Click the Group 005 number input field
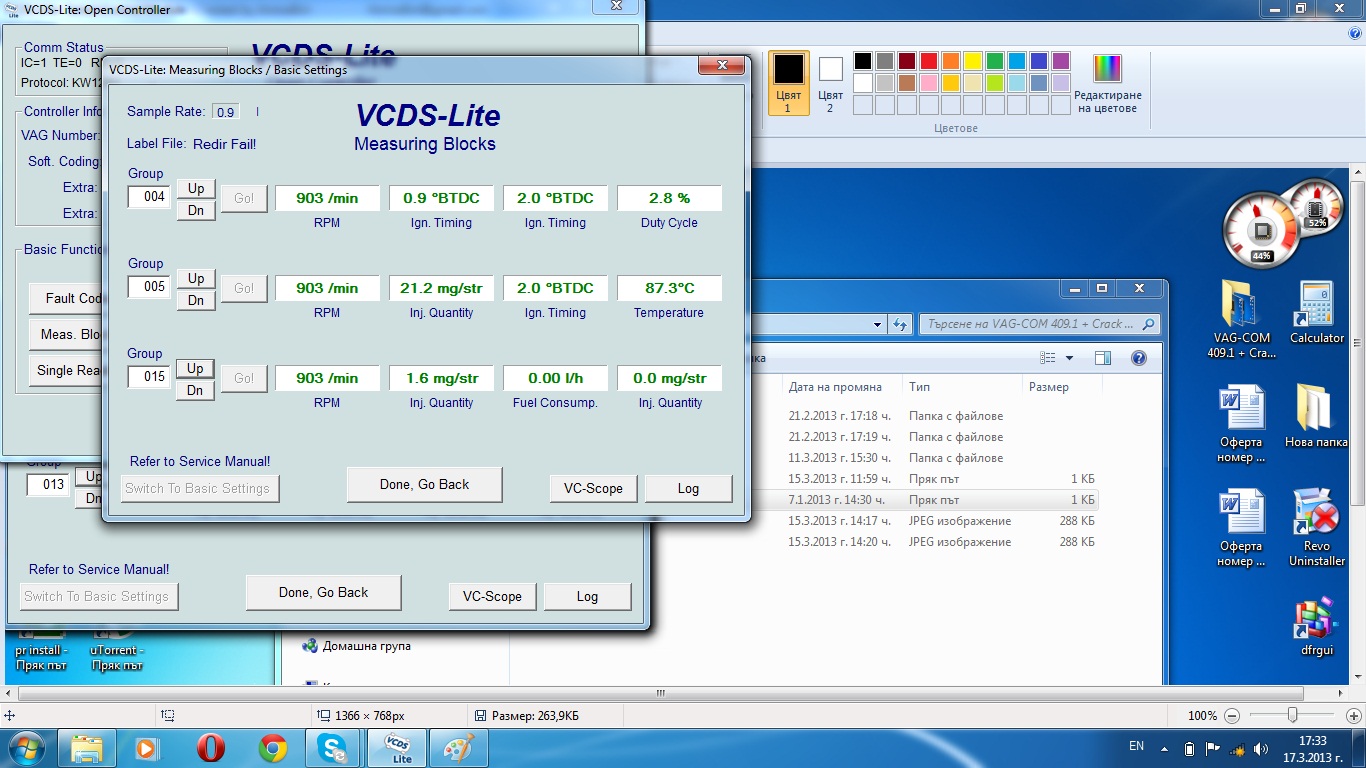Image resolution: width=1366 pixels, height=768 pixels. pyautogui.click(x=150, y=287)
